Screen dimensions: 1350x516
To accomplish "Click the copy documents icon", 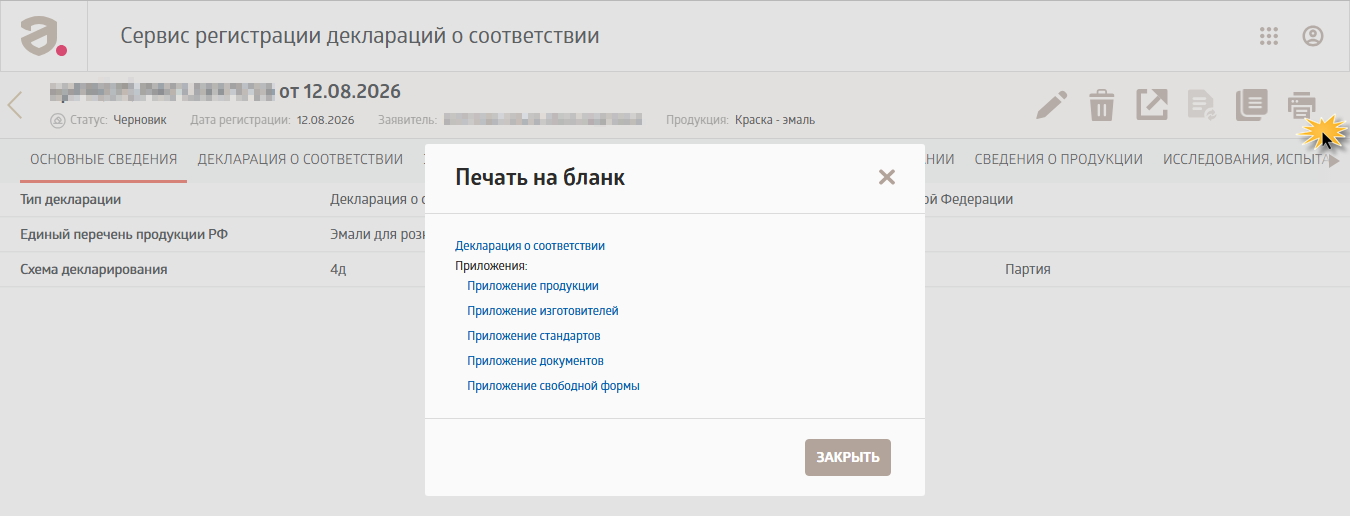I will [1251, 105].
